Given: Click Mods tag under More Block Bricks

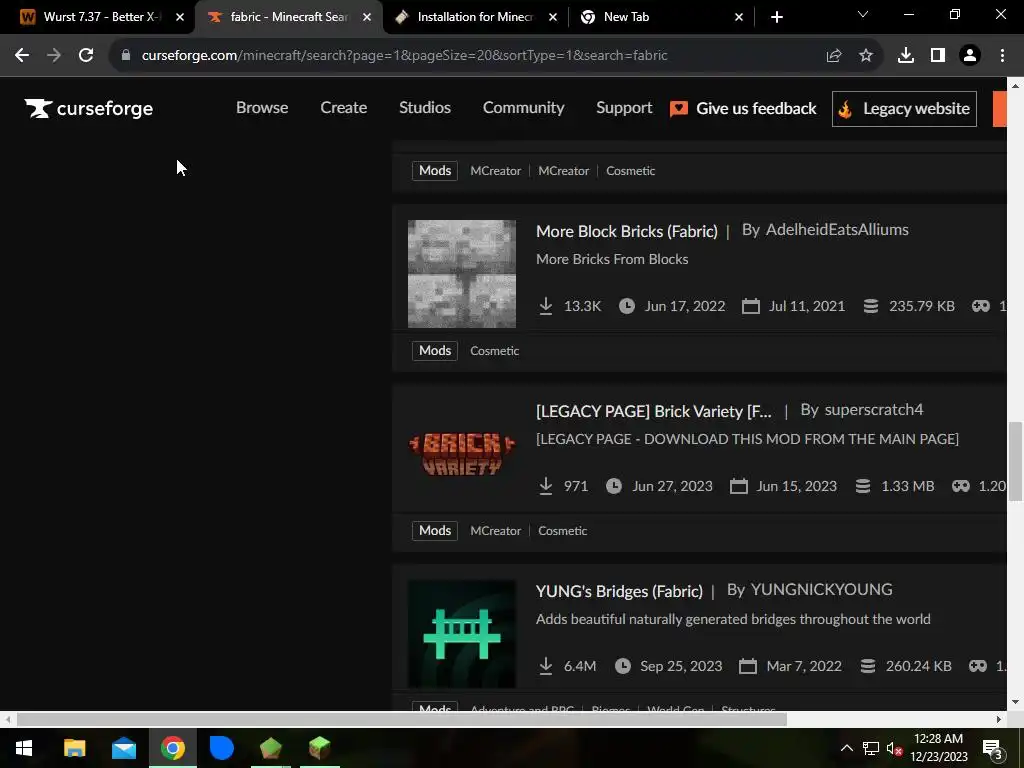Looking at the screenshot, I should coord(435,351).
